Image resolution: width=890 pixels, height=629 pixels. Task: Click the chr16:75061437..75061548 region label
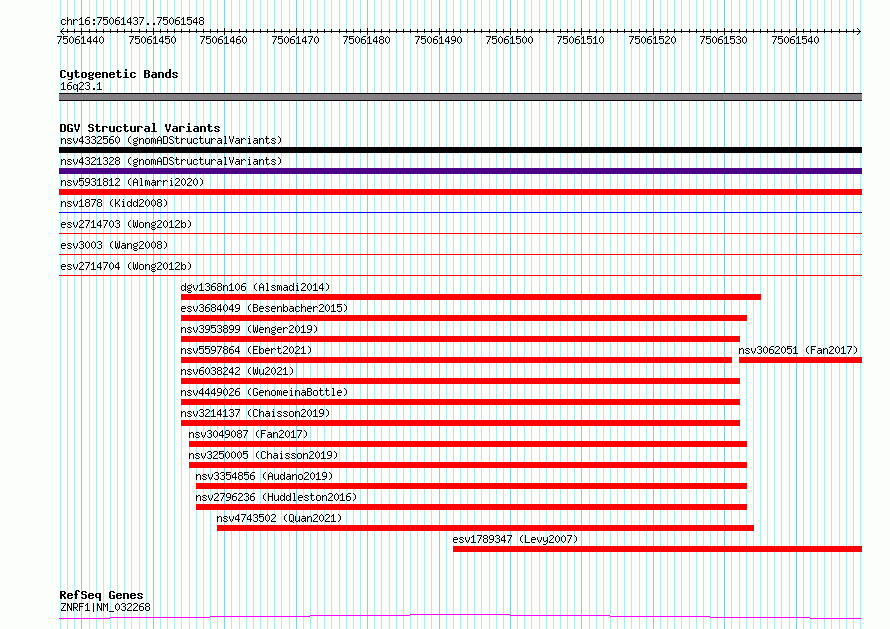132,21
